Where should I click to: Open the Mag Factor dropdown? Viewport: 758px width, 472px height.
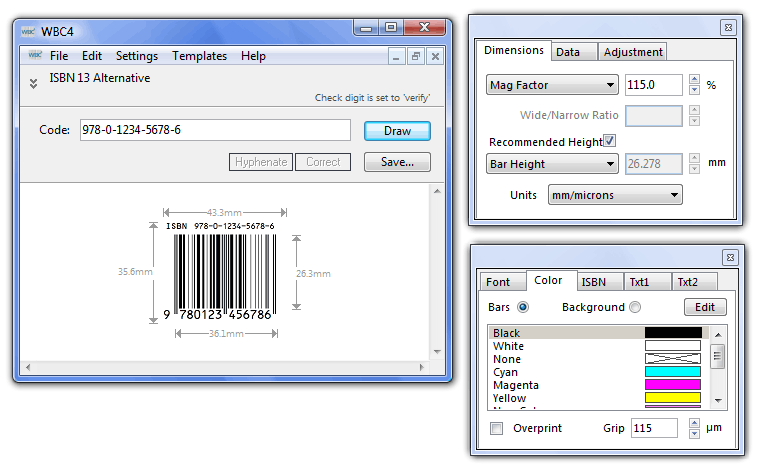point(551,85)
